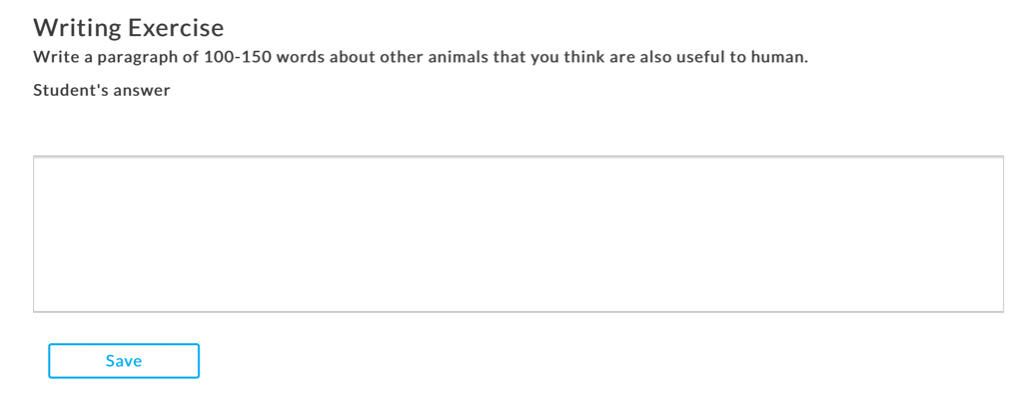Click the center of the blank answer area
1024x395 pixels.
518,234
